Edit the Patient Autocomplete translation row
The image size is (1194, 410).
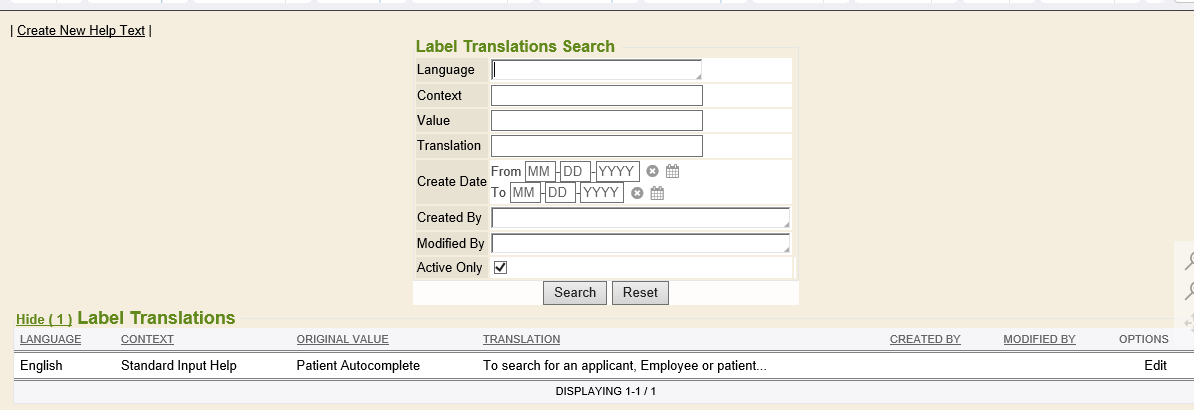(x=1155, y=366)
